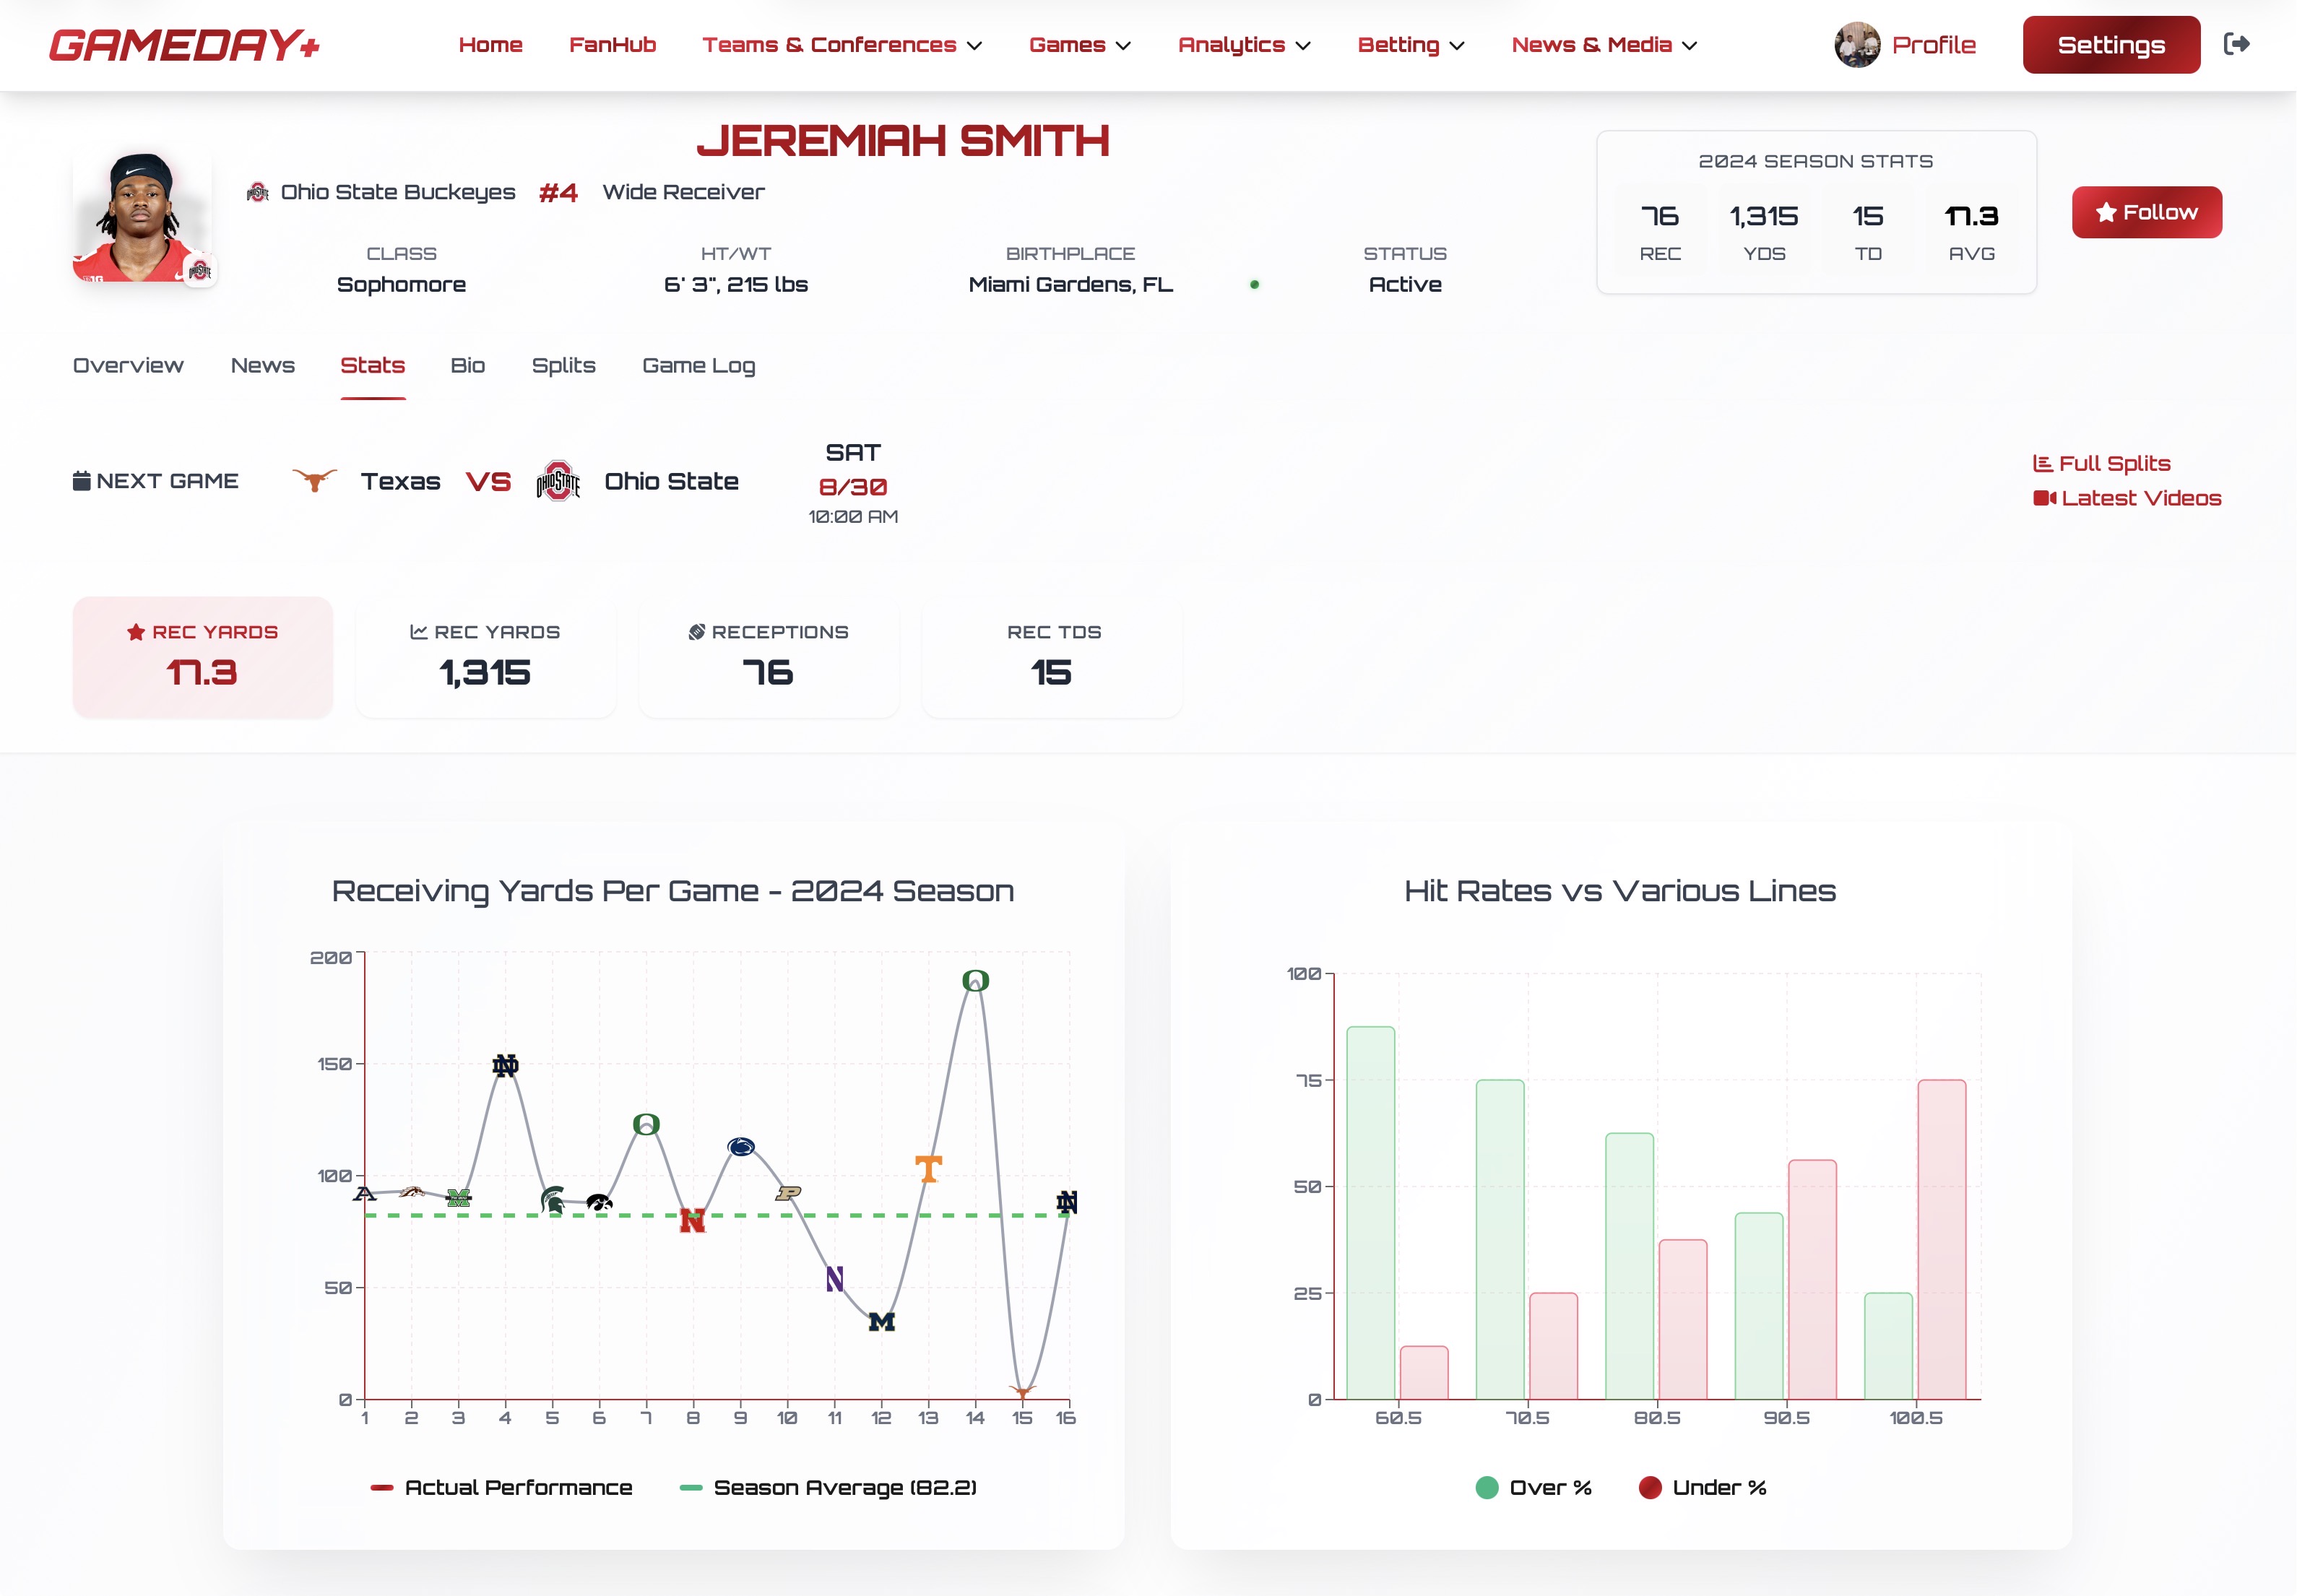Expand the Teams & Conferences menu
The image size is (2297, 1596).
(842, 45)
